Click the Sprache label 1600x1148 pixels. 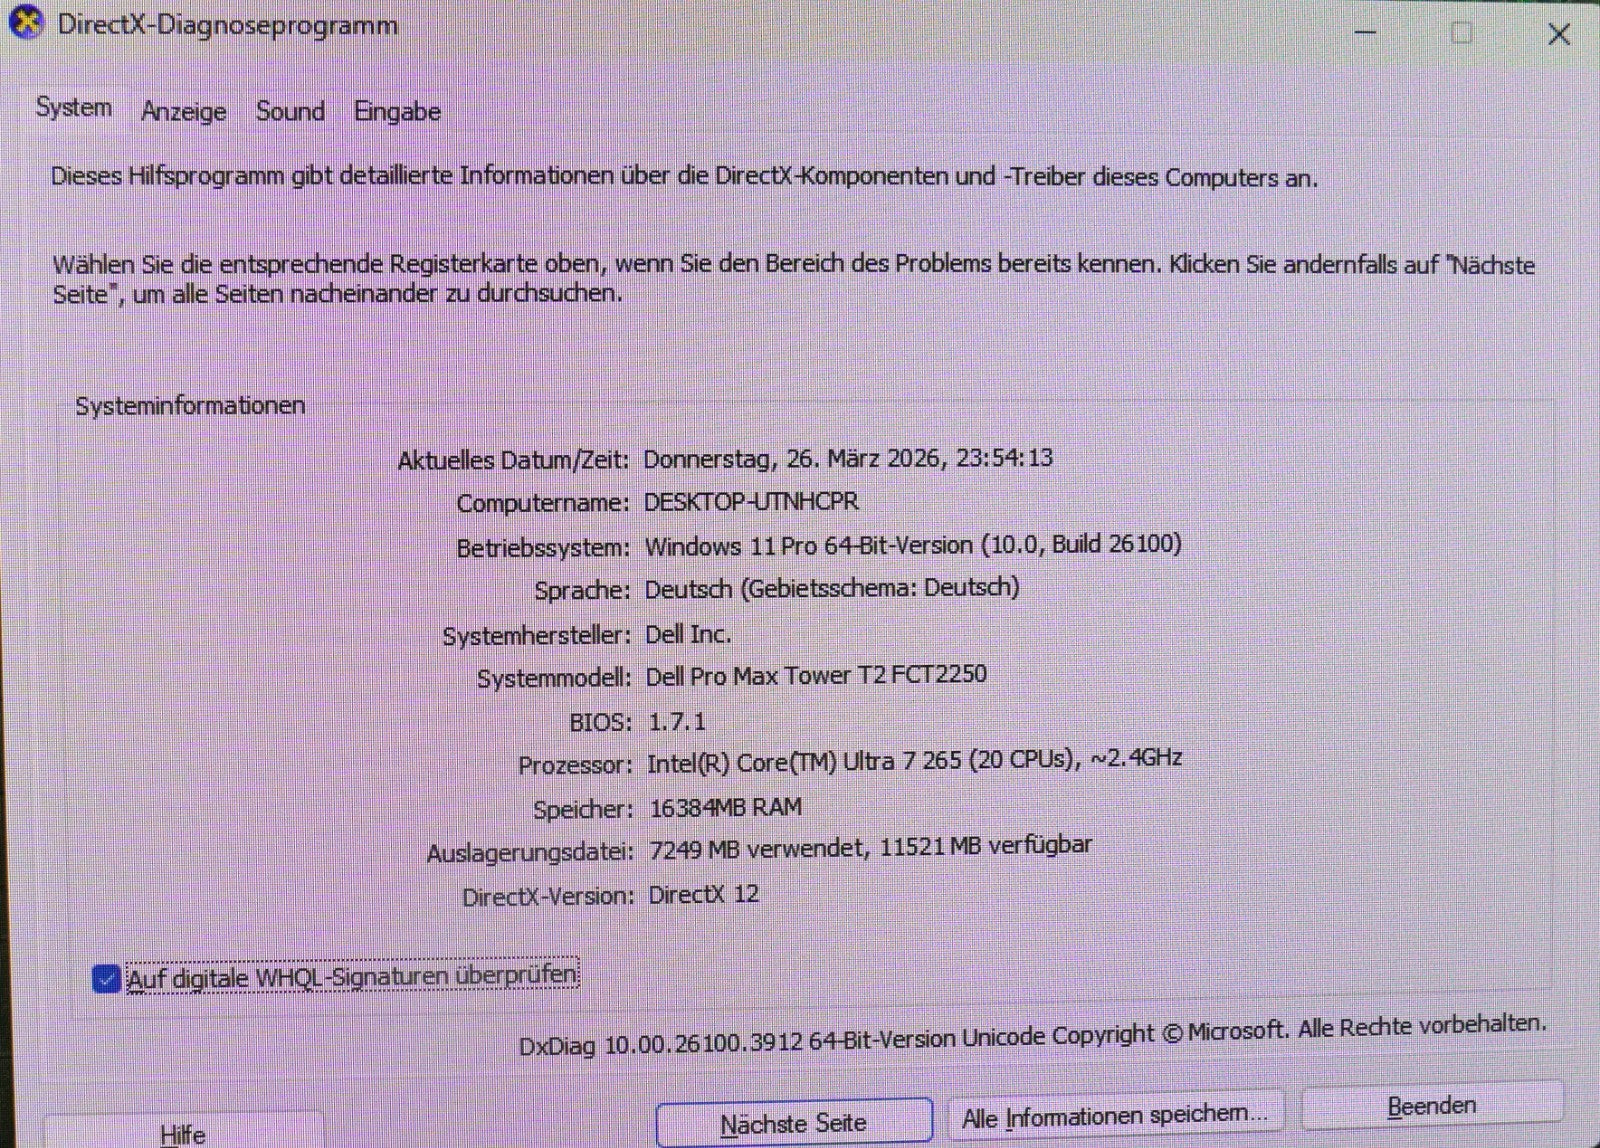click(582, 591)
